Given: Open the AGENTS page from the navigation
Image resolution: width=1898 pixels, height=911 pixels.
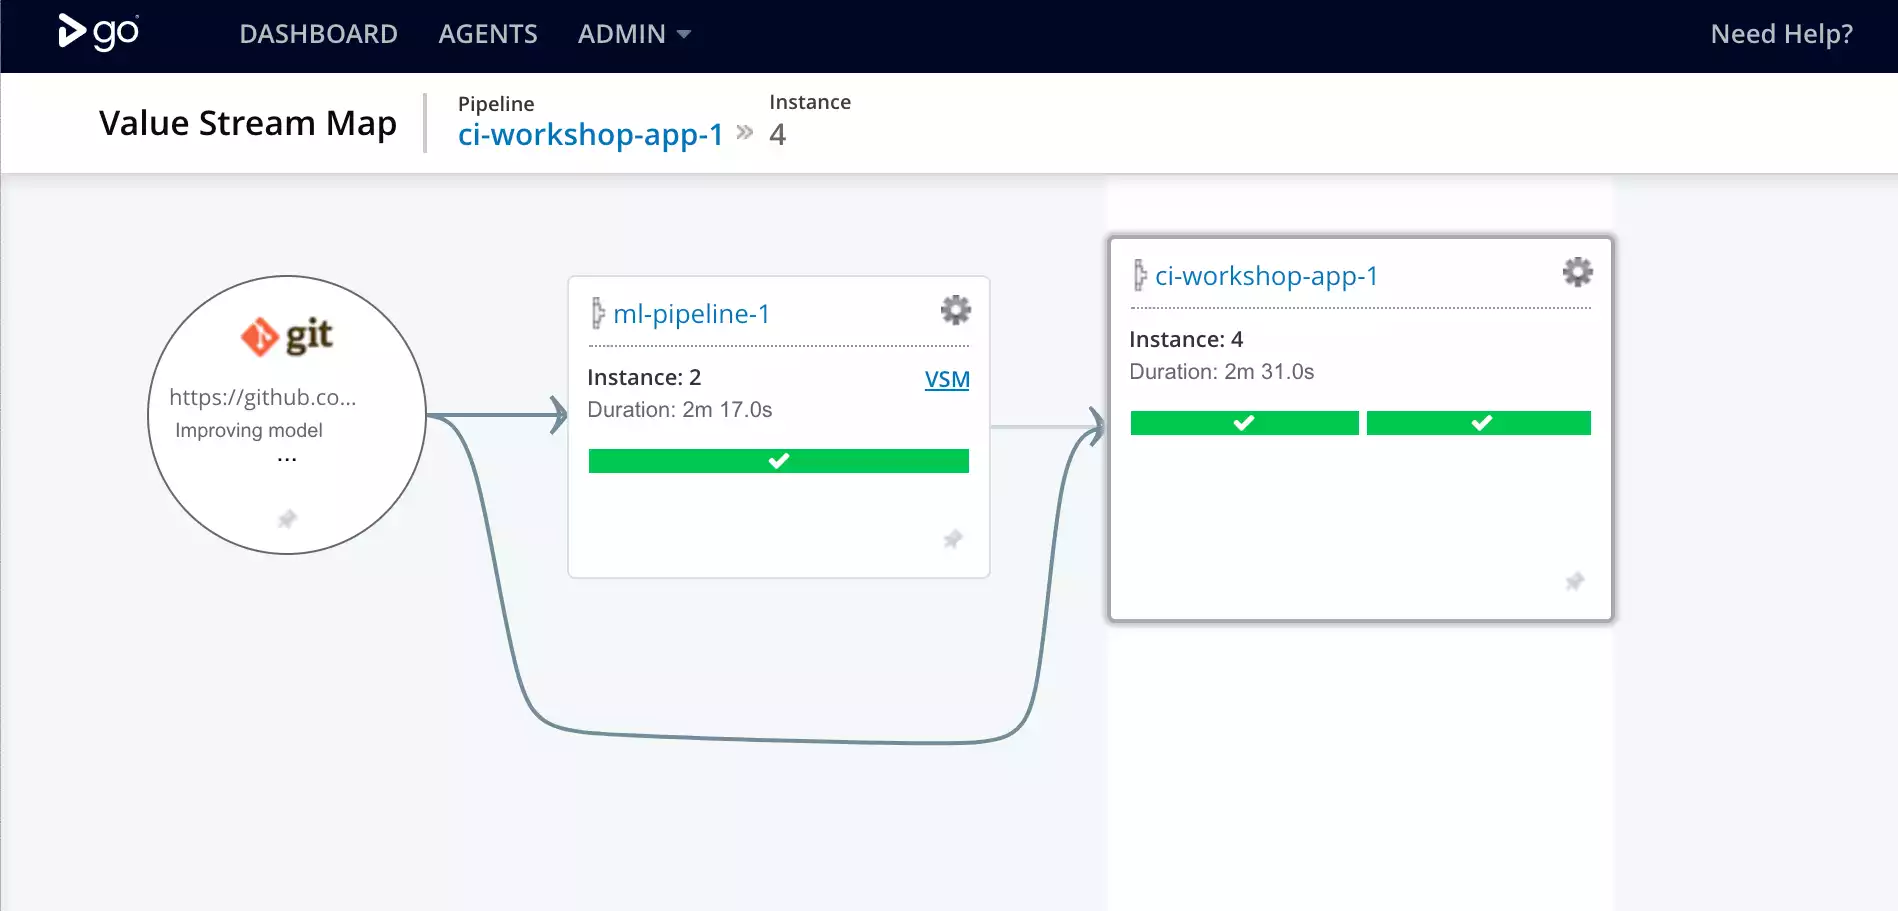Looking at the screenshot, I should [488, 33].
